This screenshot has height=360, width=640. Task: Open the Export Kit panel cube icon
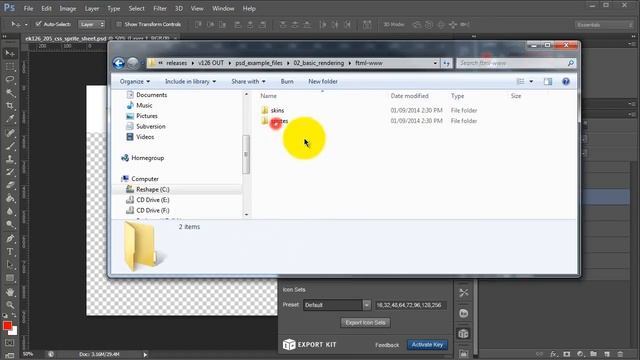pos(464,334)
